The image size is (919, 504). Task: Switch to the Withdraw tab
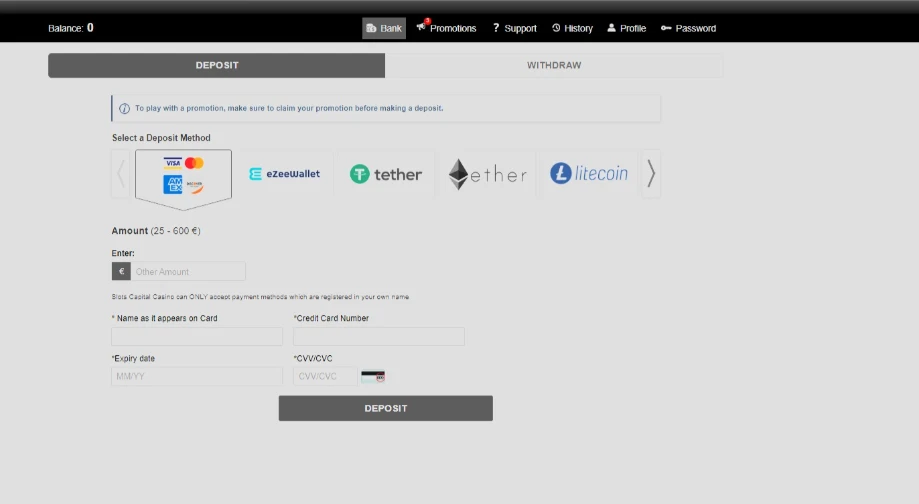[x=554, y=66]
